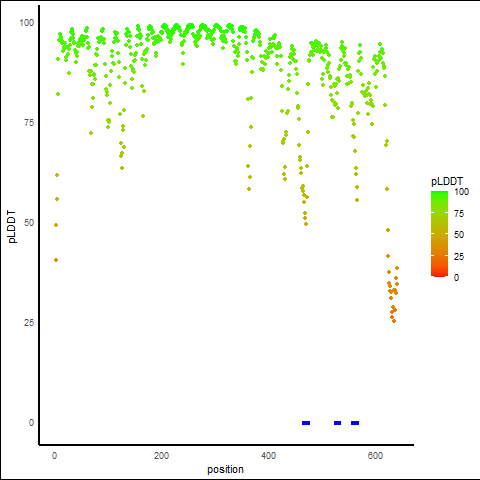Screen dimensions: 480x480
Task: Click the y-axis tick label 50
Action: pyautogui.click(x=29, y=223)
